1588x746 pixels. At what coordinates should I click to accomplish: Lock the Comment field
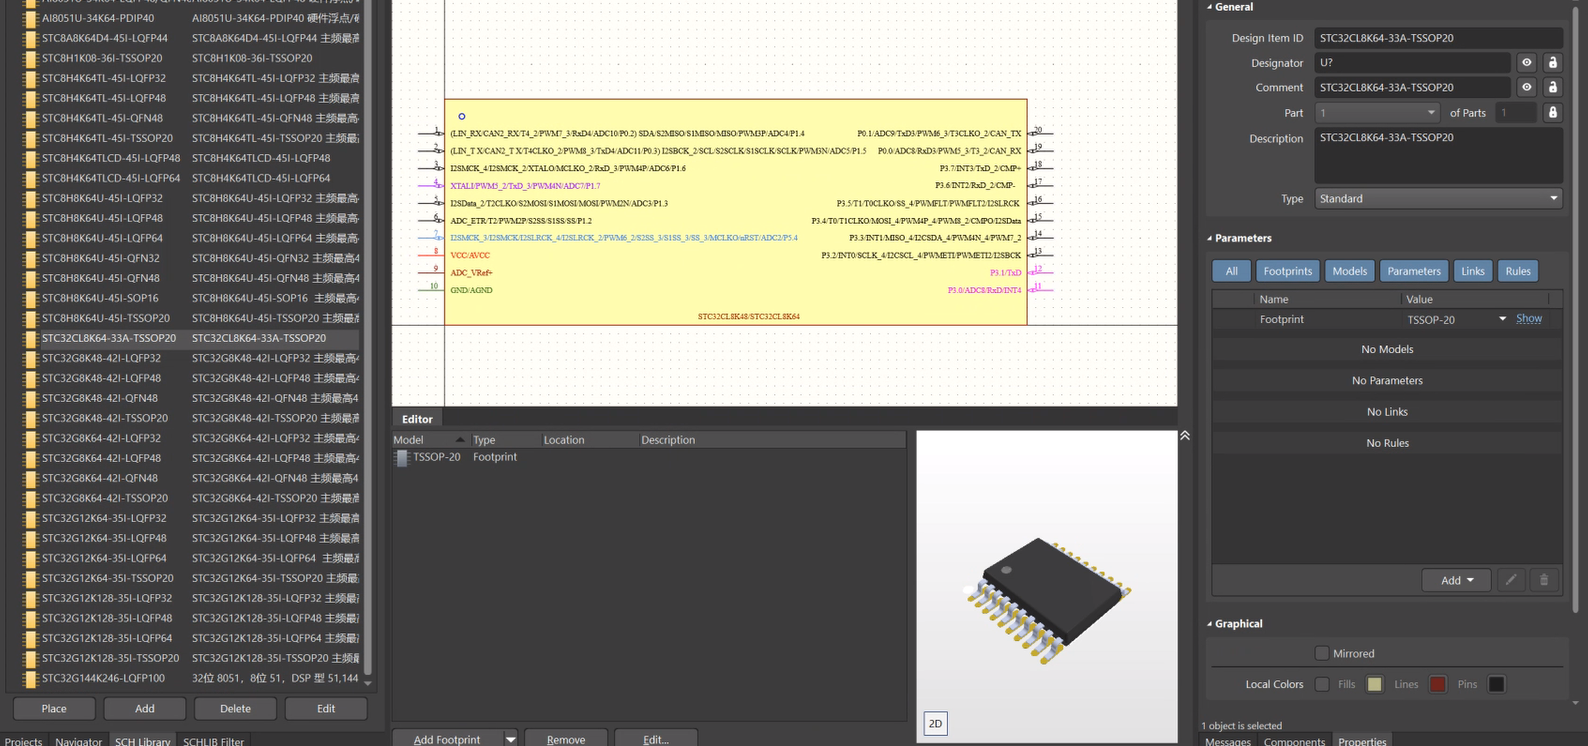click(x=1552, y=87)
